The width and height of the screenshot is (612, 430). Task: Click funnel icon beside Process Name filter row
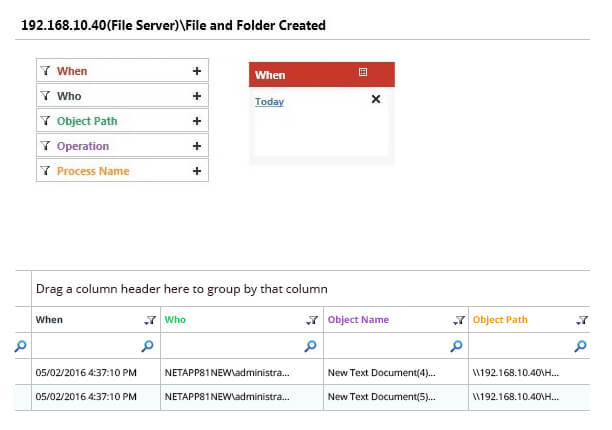click(x=45, y=171)
